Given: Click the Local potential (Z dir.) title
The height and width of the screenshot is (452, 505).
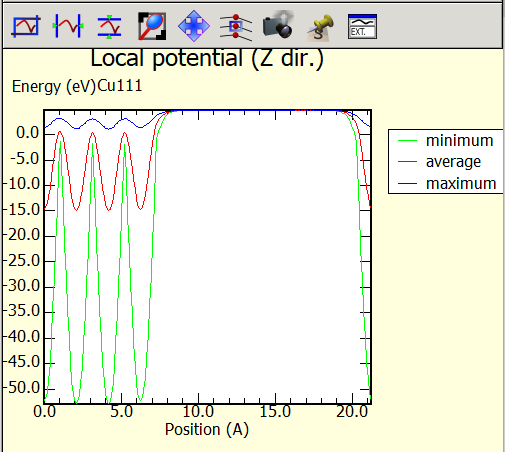Looking at the screenshot, I should click(x=207, y=59).
